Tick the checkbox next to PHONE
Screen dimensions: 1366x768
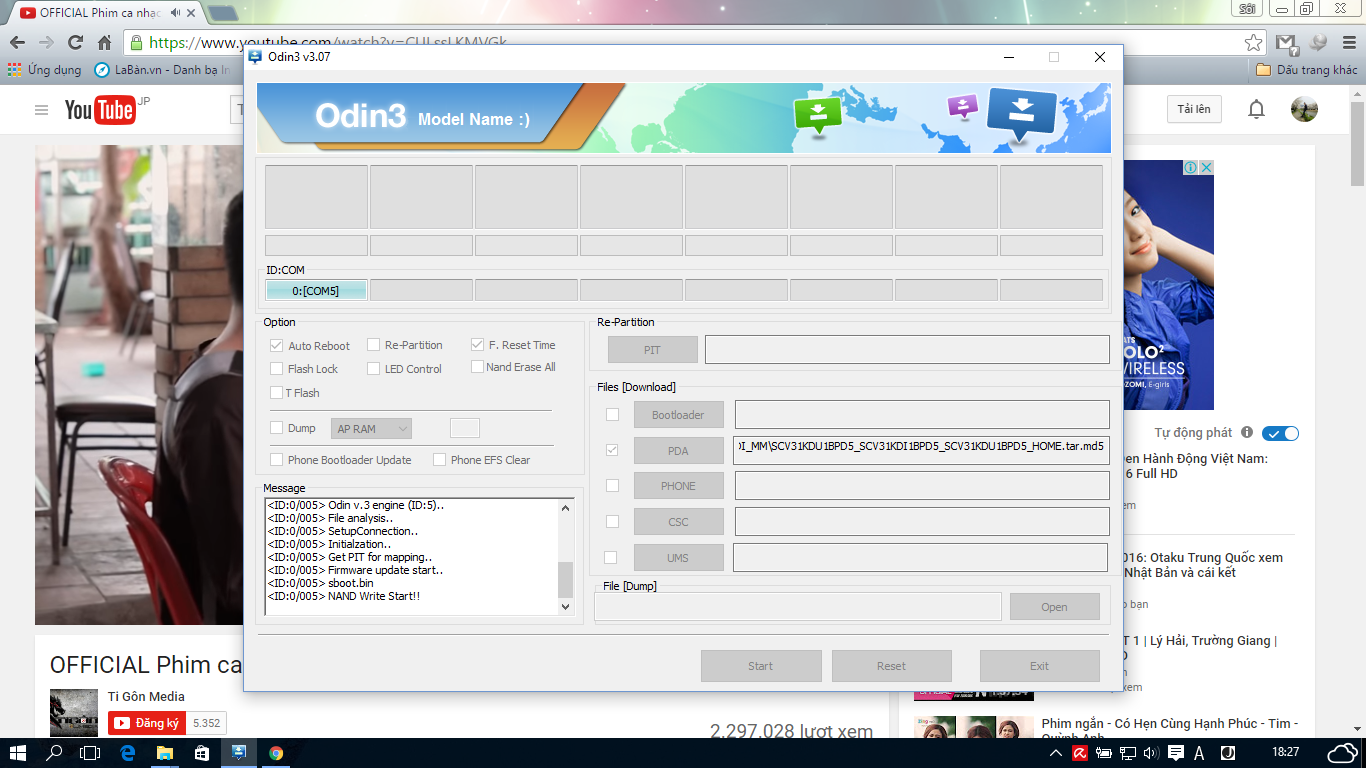612,486
